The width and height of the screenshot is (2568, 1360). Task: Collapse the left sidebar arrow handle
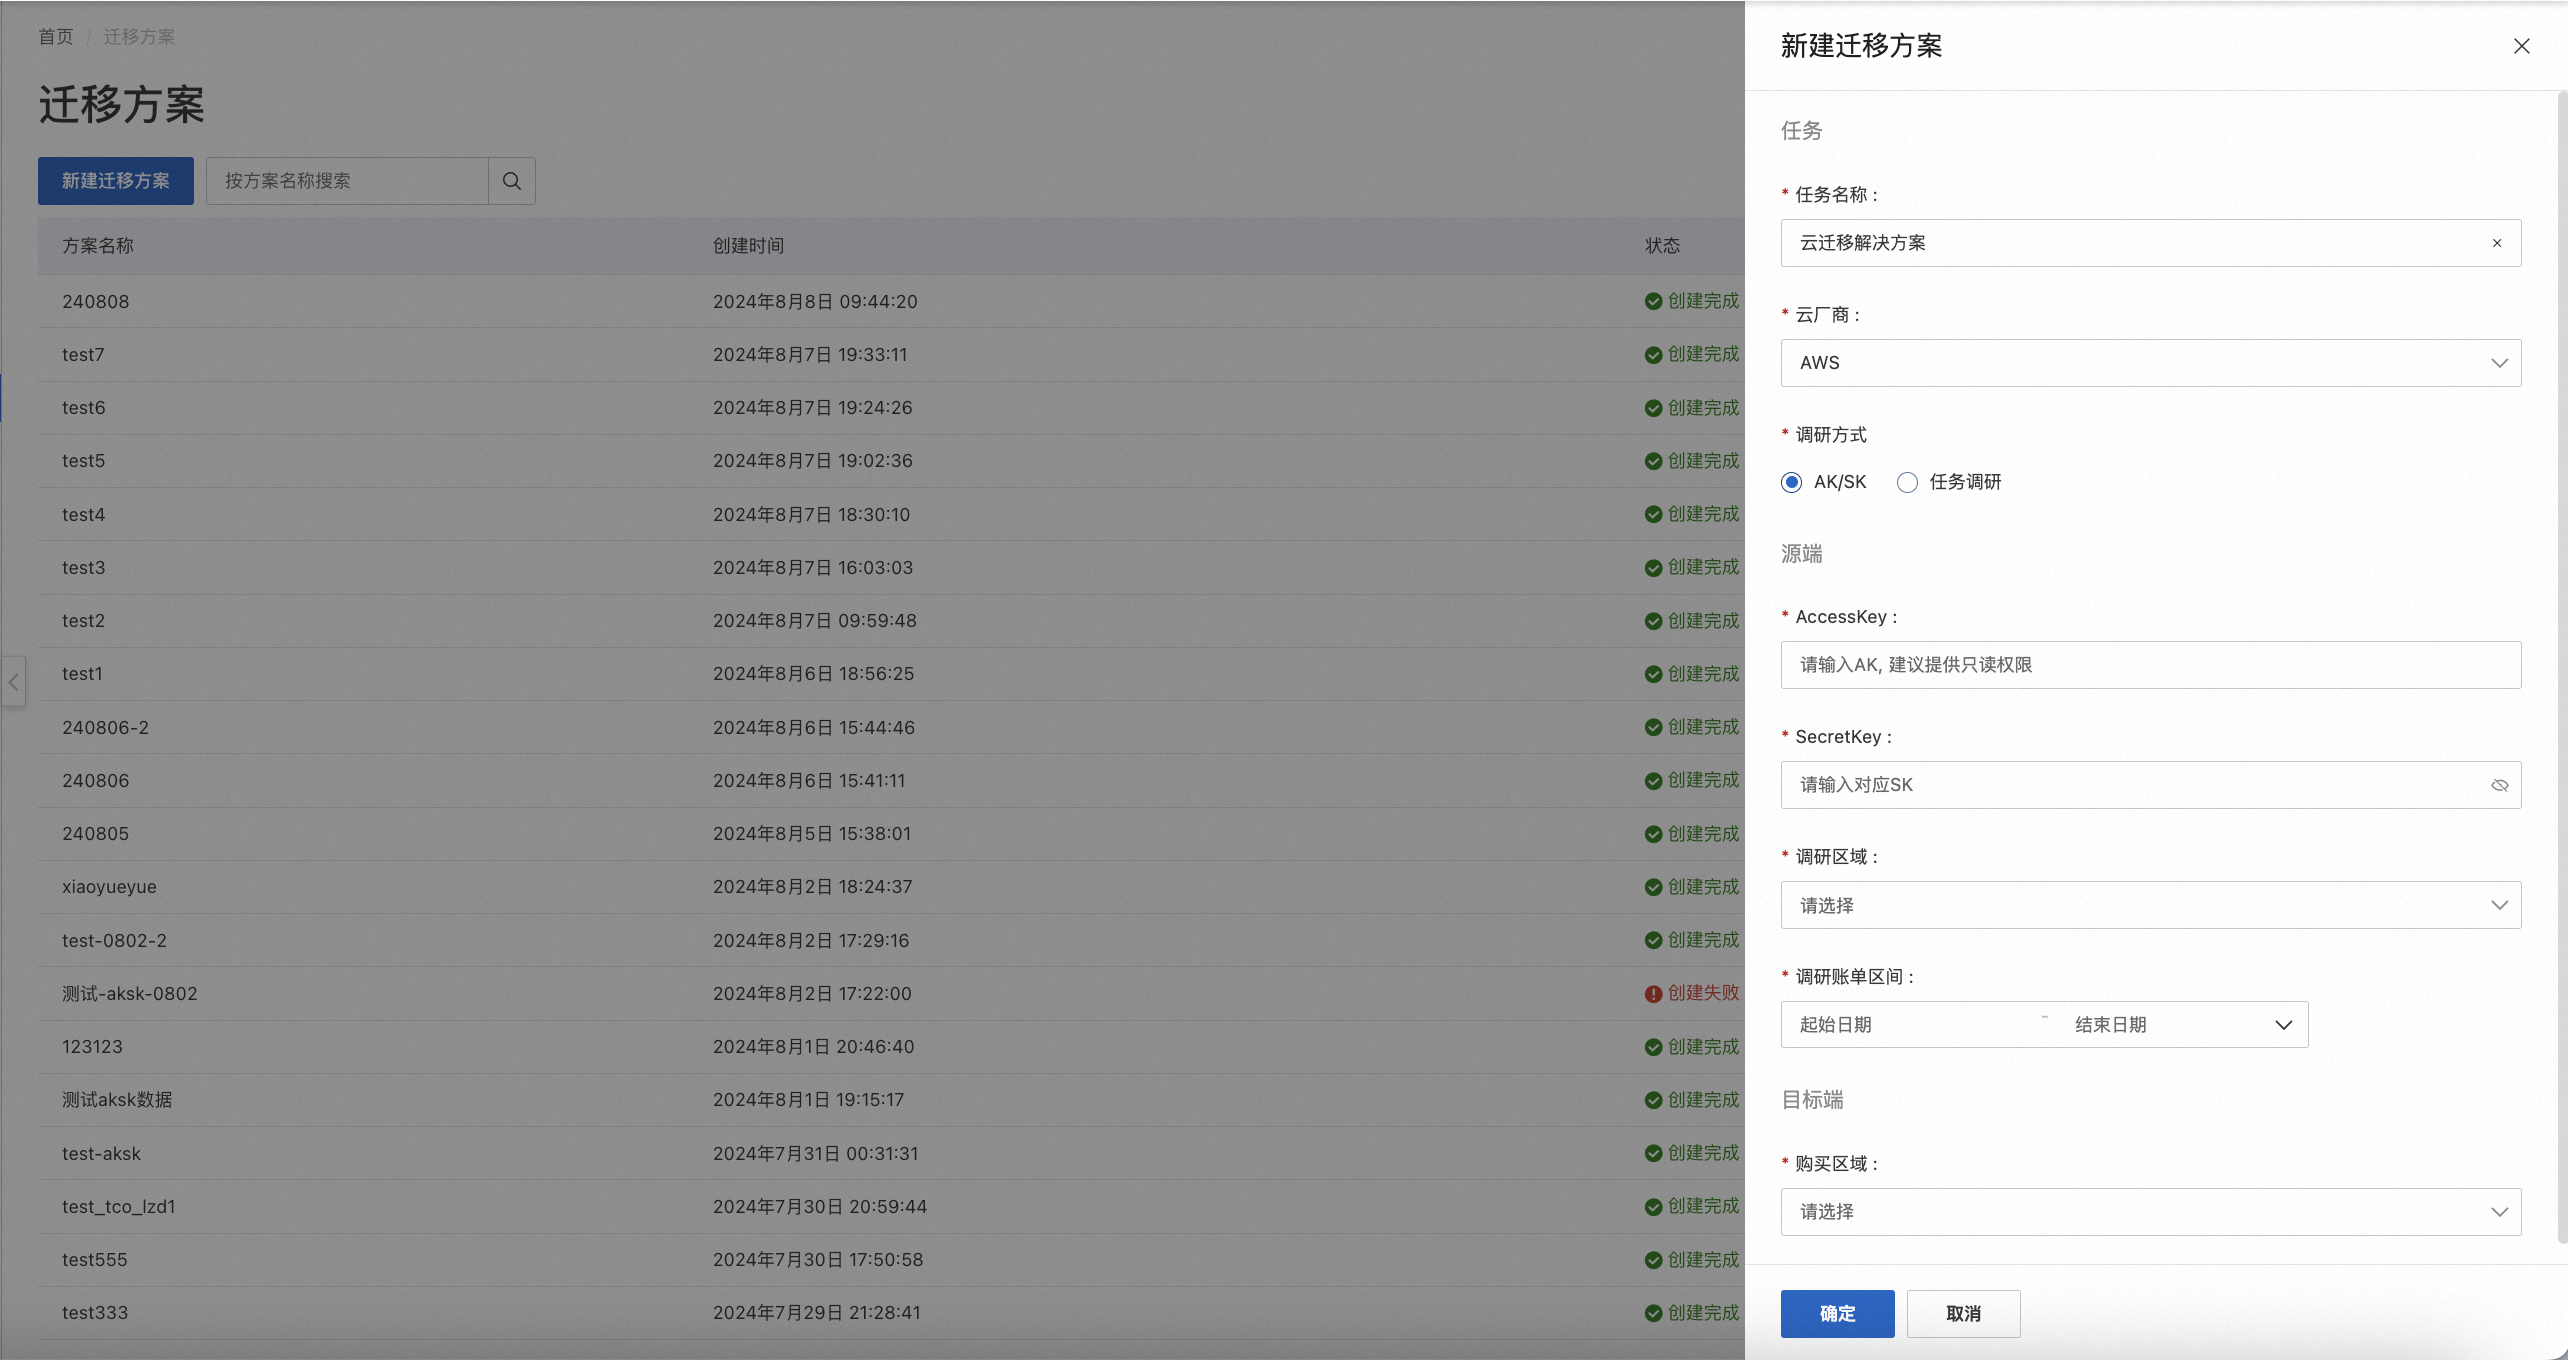pyautogui.click(x=13, y=682)
